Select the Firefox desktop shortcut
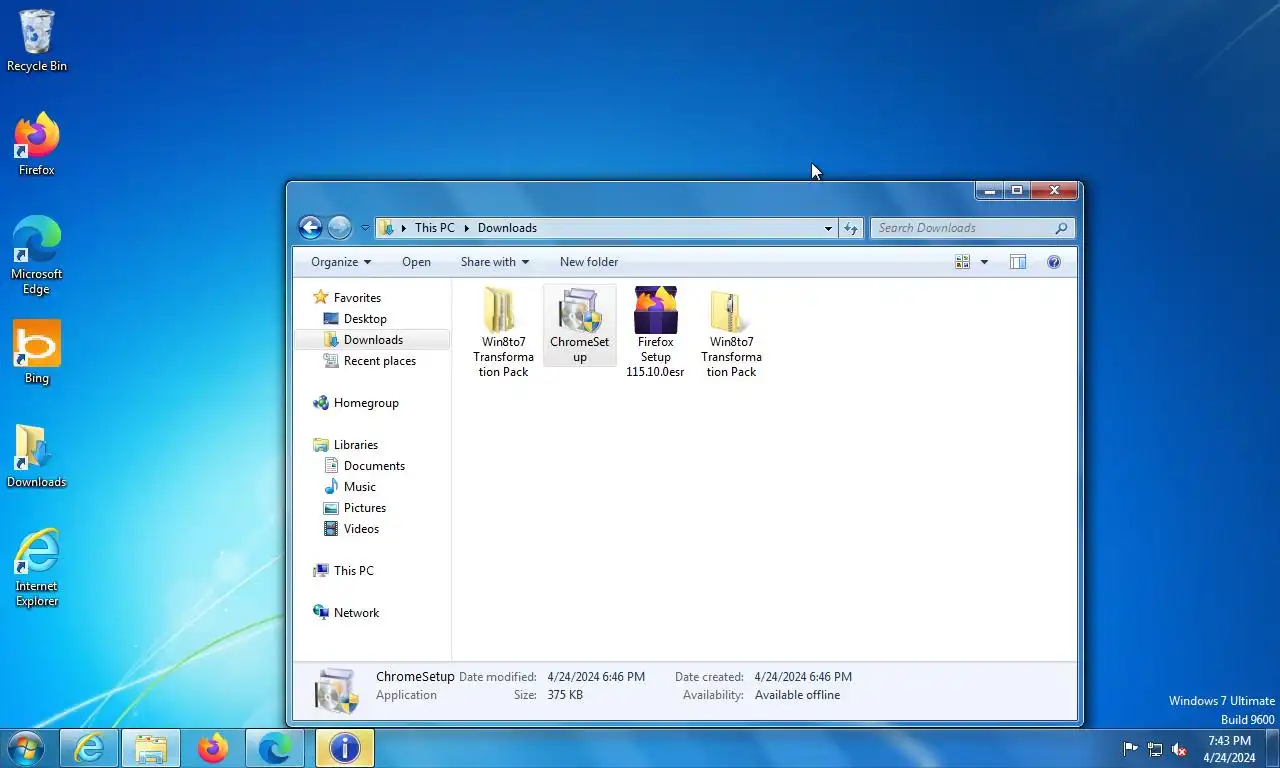Viewport: 1280px width, 768px height. [37, 145]
